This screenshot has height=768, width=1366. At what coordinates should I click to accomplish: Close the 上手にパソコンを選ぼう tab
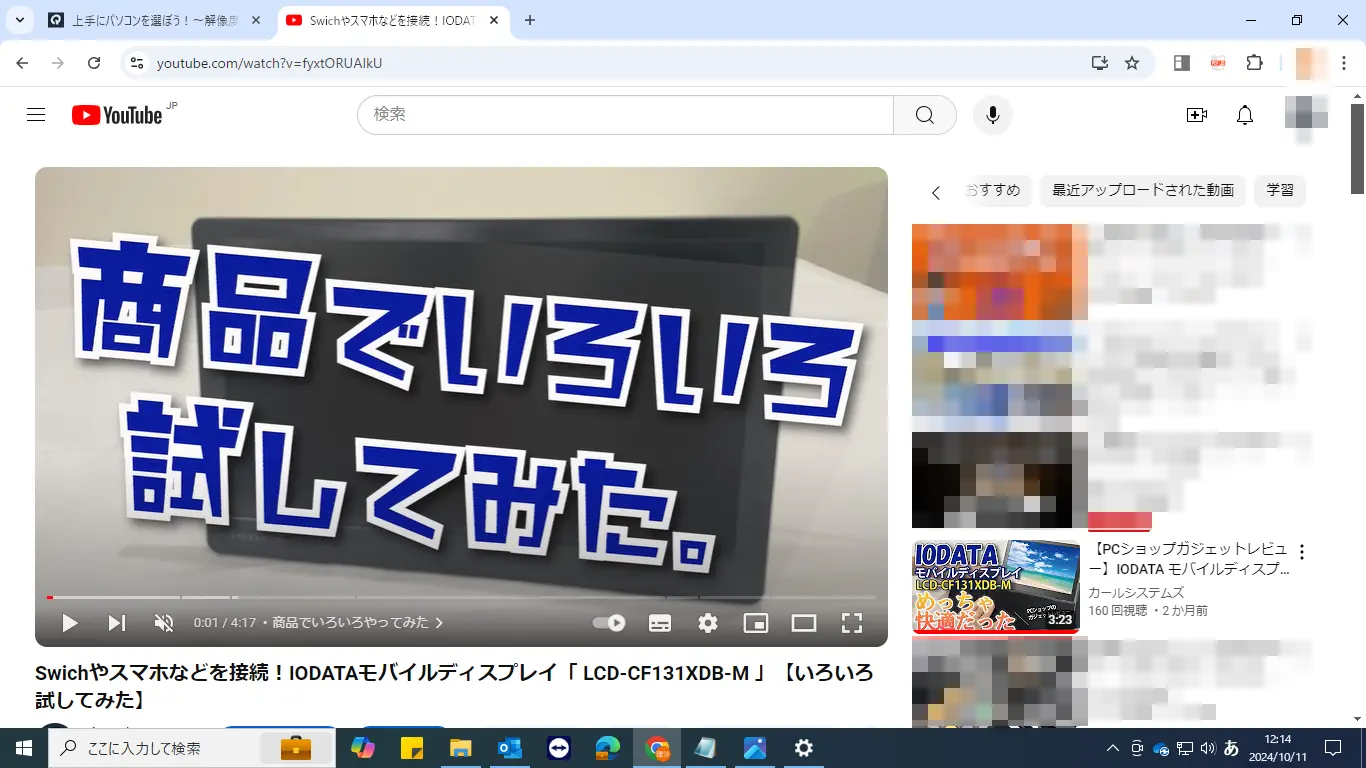(256, 20)
